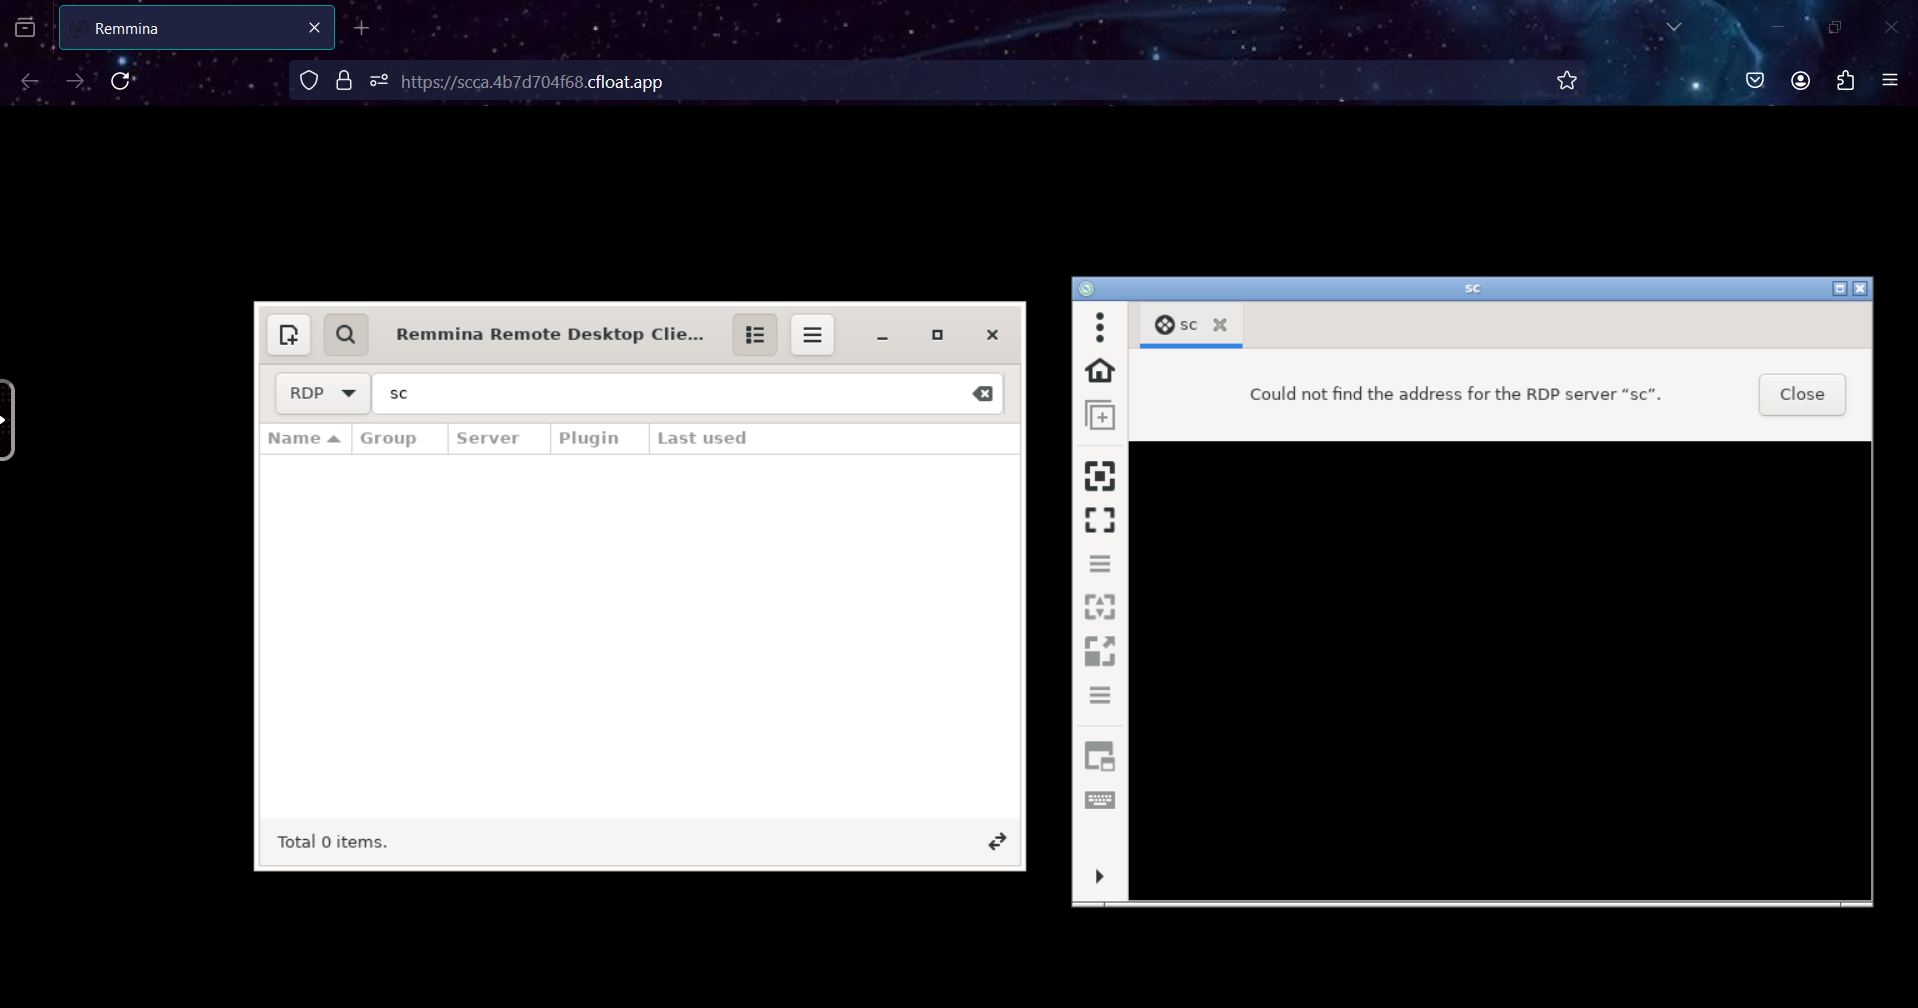Image resolution: width=1918 pixels, height=1008 pixels.
Task: Click the URL address bar text
Action: click(531, 82)
